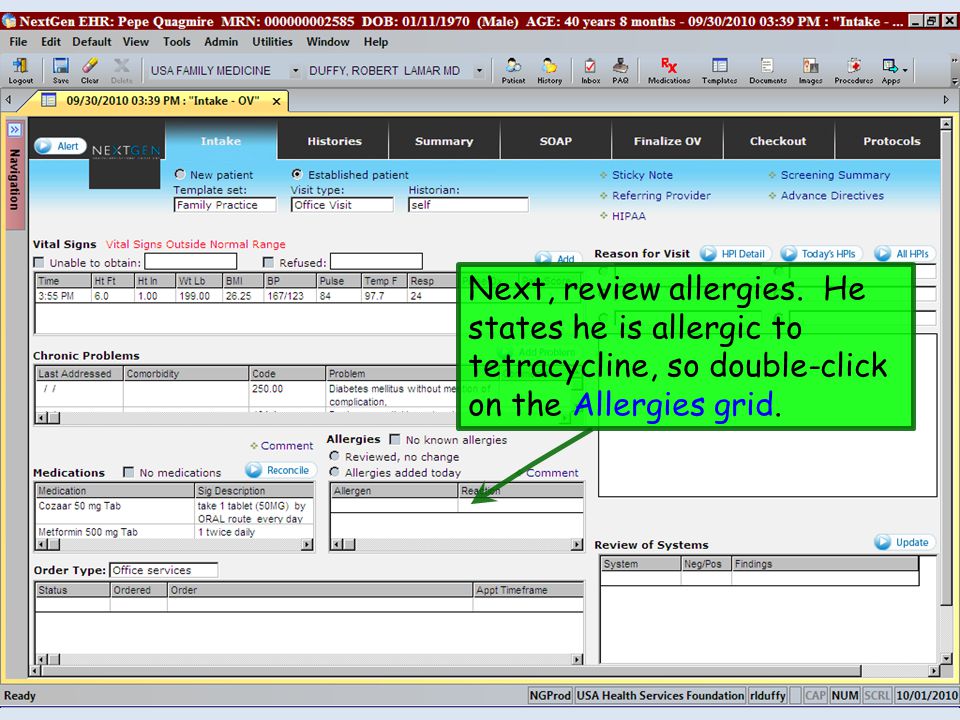Click the Reconcile medications button
Image resolution: width=960 pixels, height=720 pixels.
tap(280, 470)
